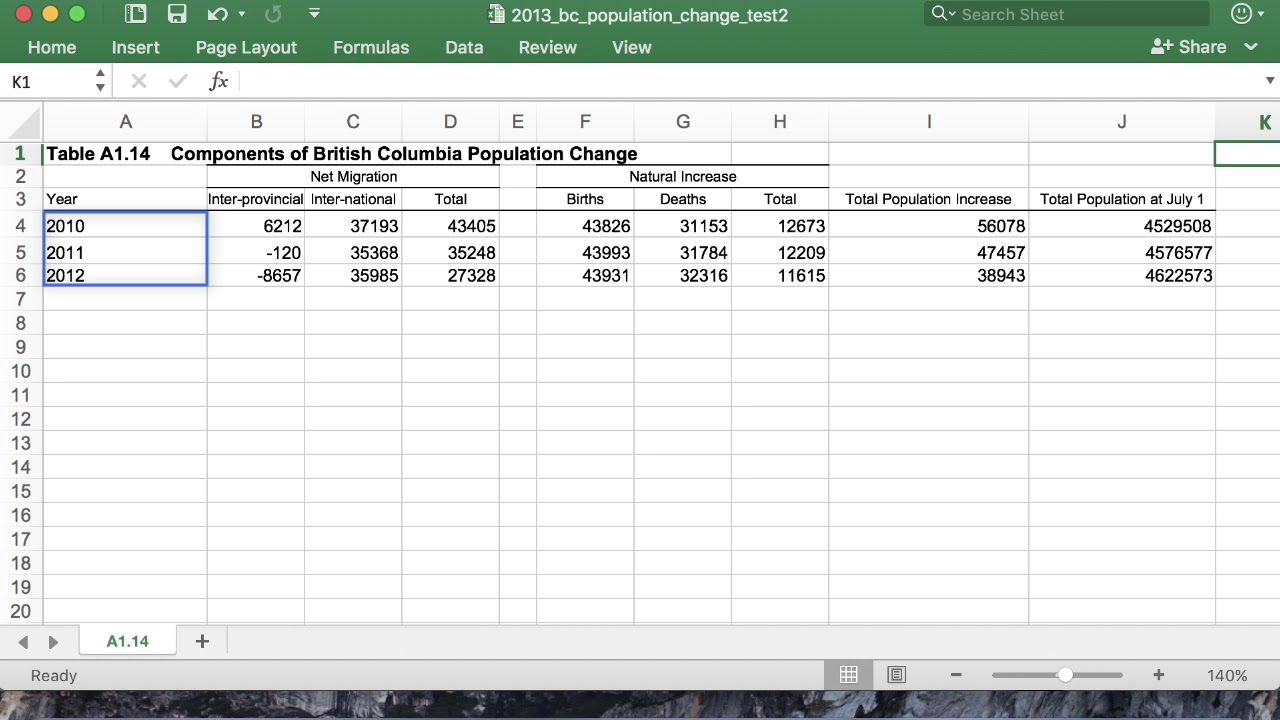Click the Save icon in title bar
The image size is (1280, 720).
[177, 14]
